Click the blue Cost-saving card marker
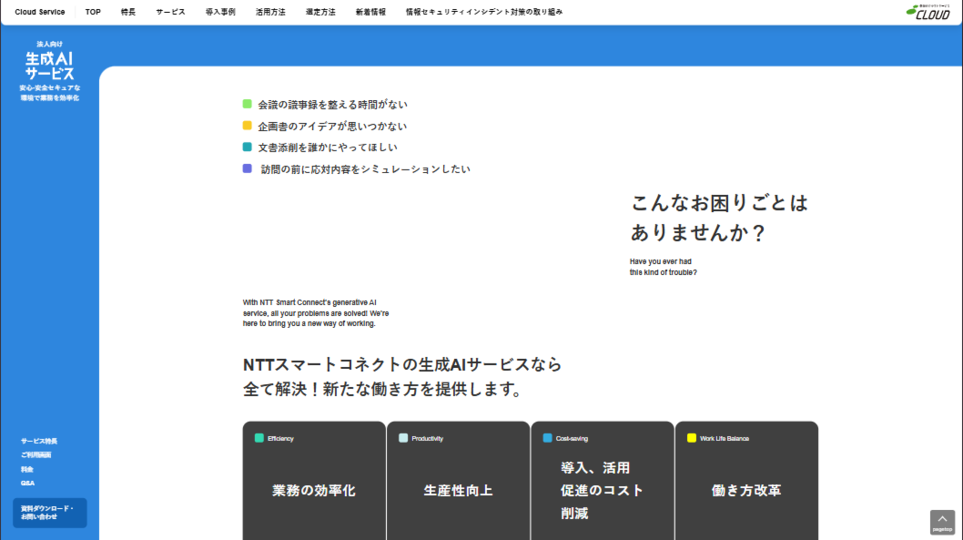 (547, 438)
